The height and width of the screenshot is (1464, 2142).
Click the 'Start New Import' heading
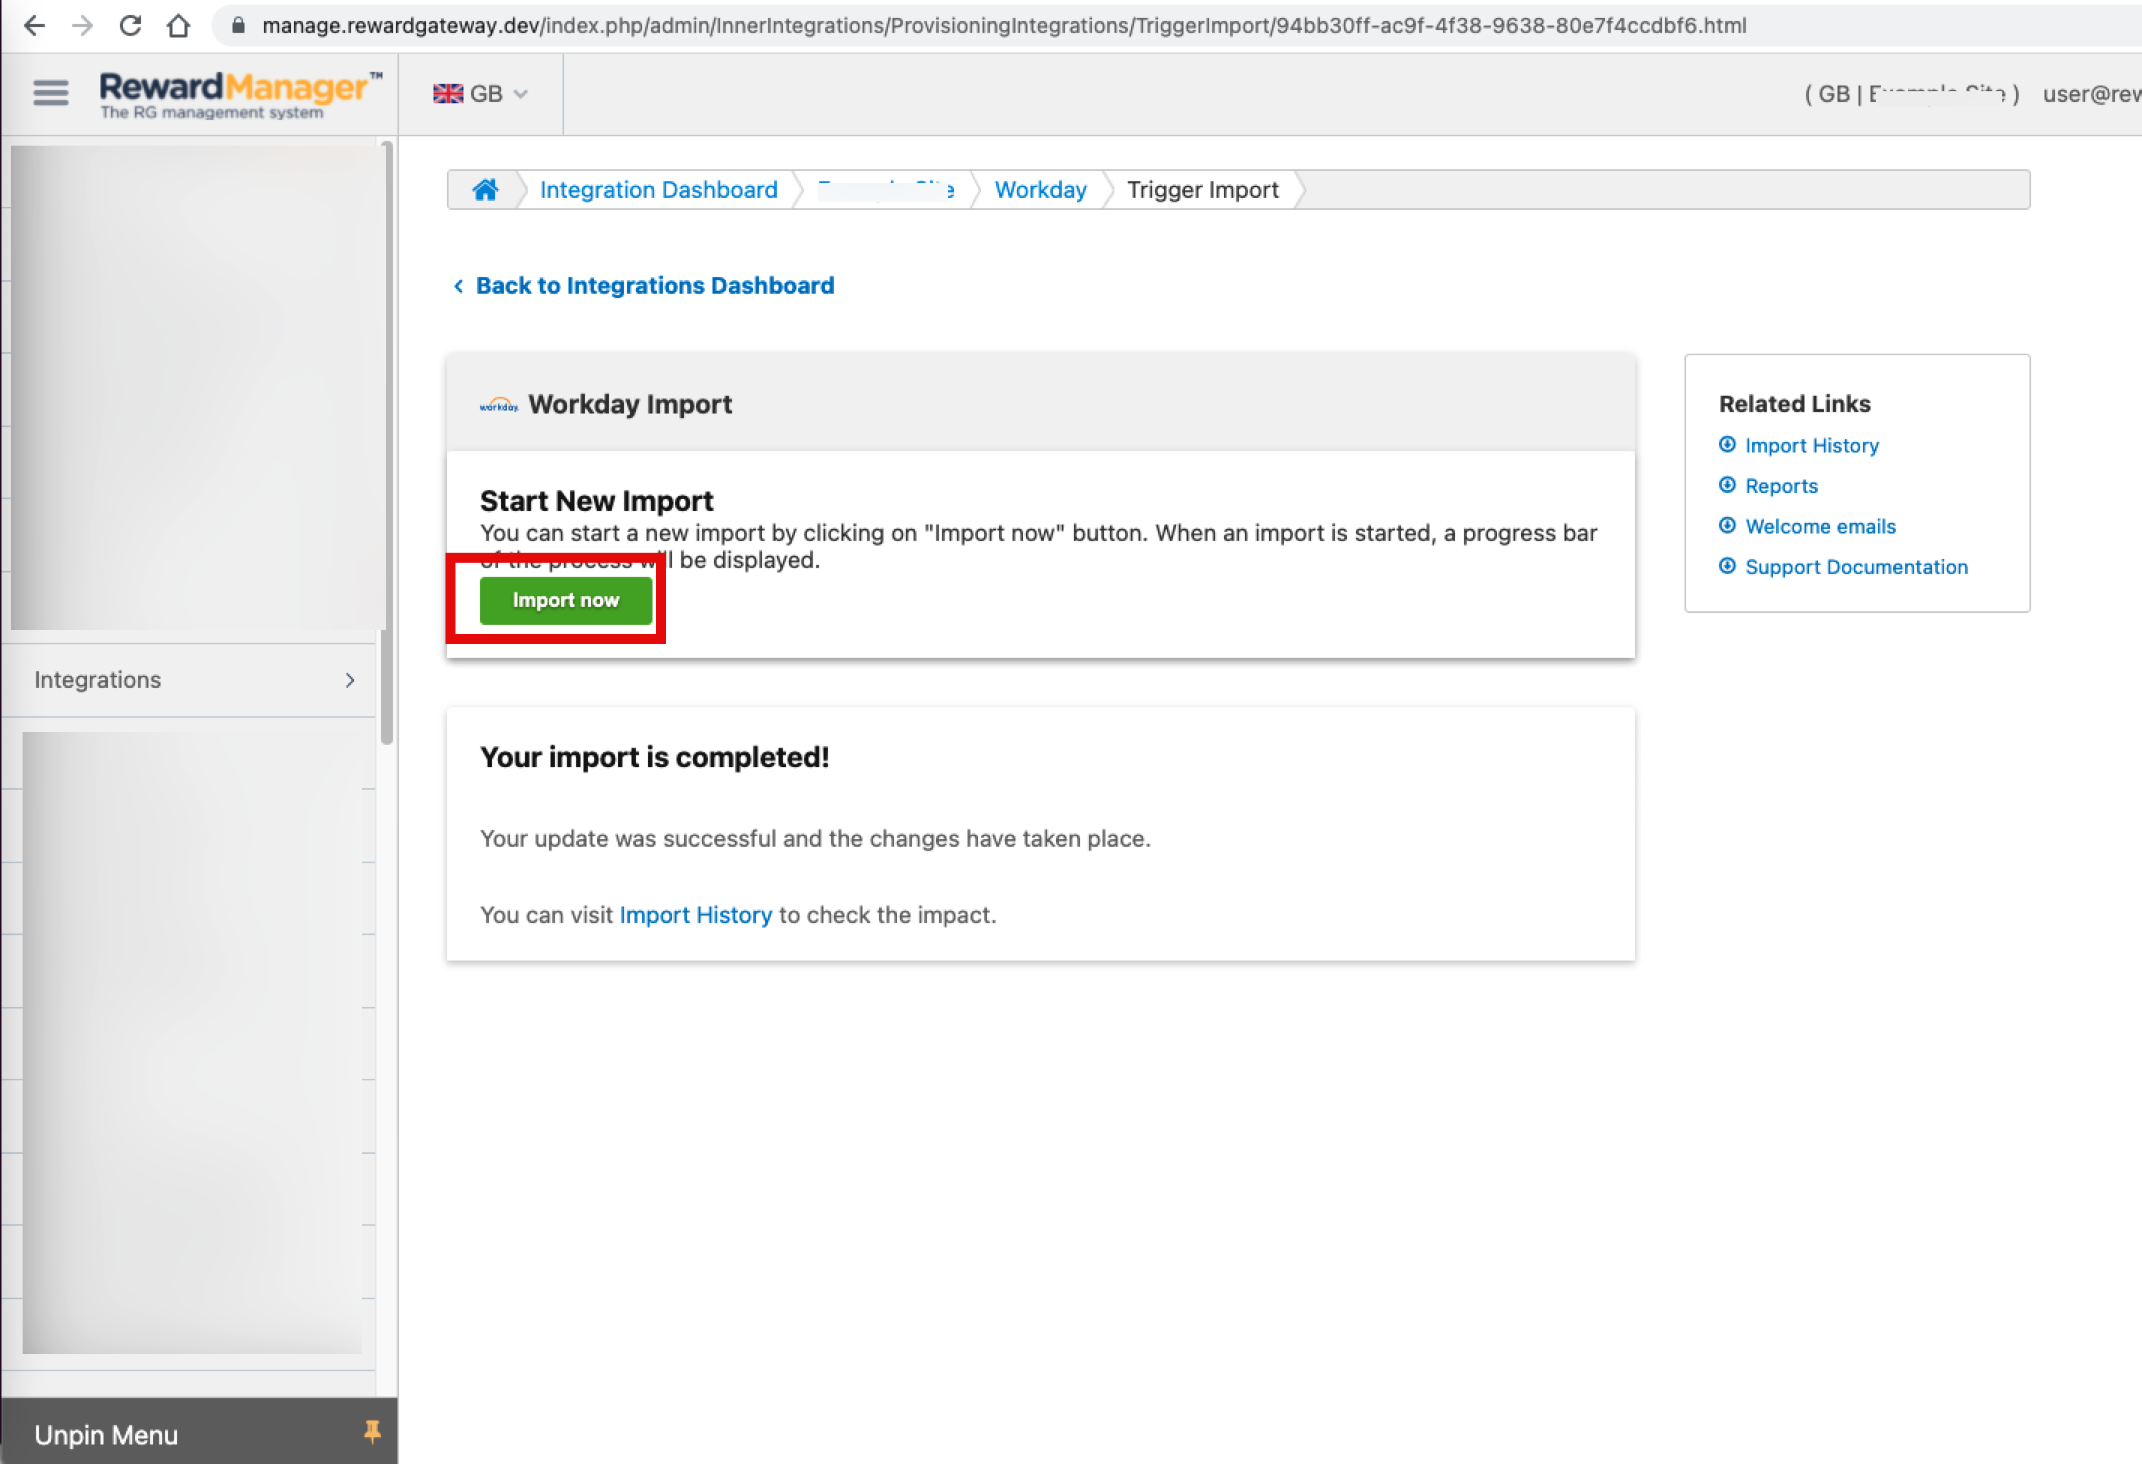596,500
